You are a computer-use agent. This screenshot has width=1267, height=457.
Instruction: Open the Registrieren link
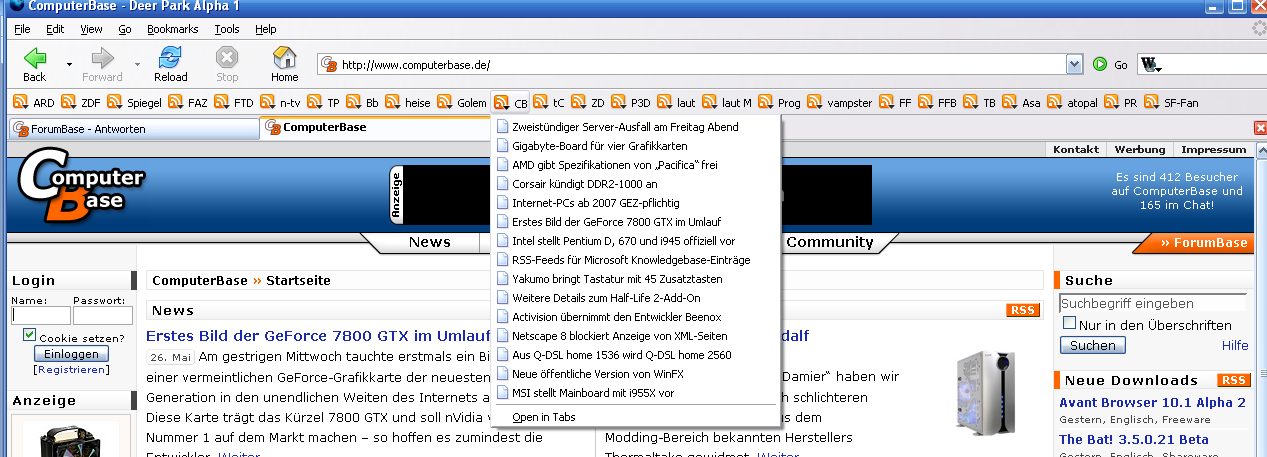pos(71,370)
